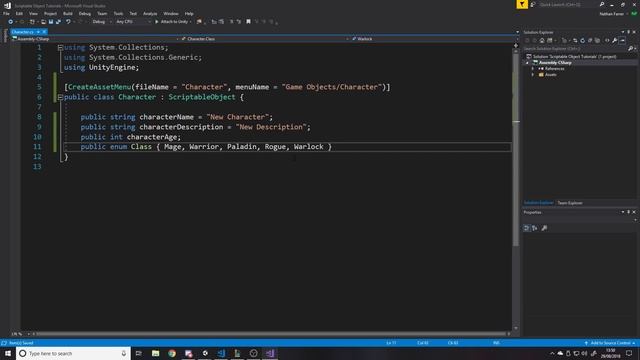
Task: Switch to the Solution Explorer bottom tab
Action: tap(539, 203)
